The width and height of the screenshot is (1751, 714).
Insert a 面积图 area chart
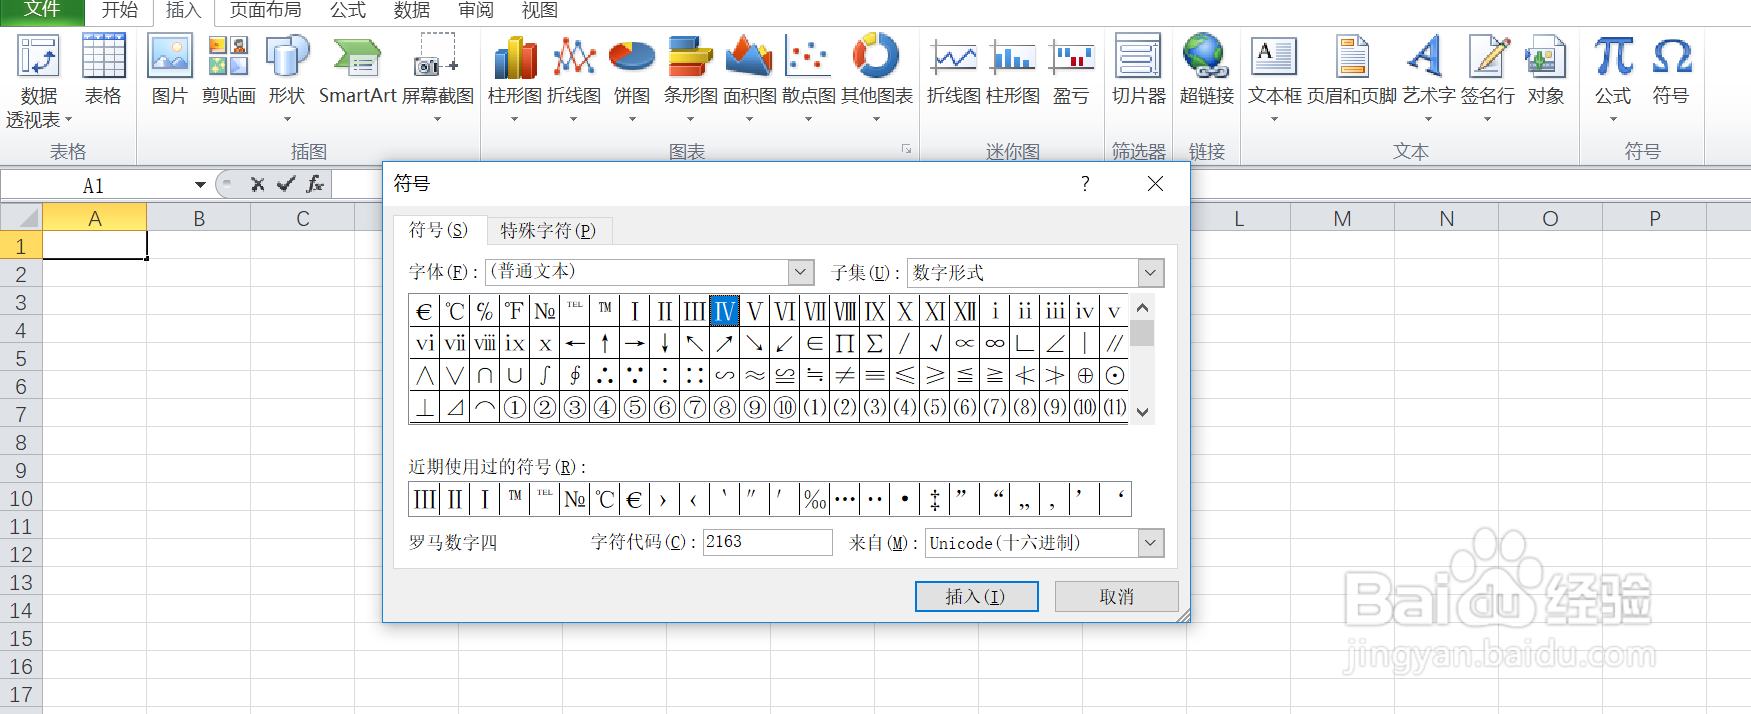pyautogui.click(x=749, y=57)
